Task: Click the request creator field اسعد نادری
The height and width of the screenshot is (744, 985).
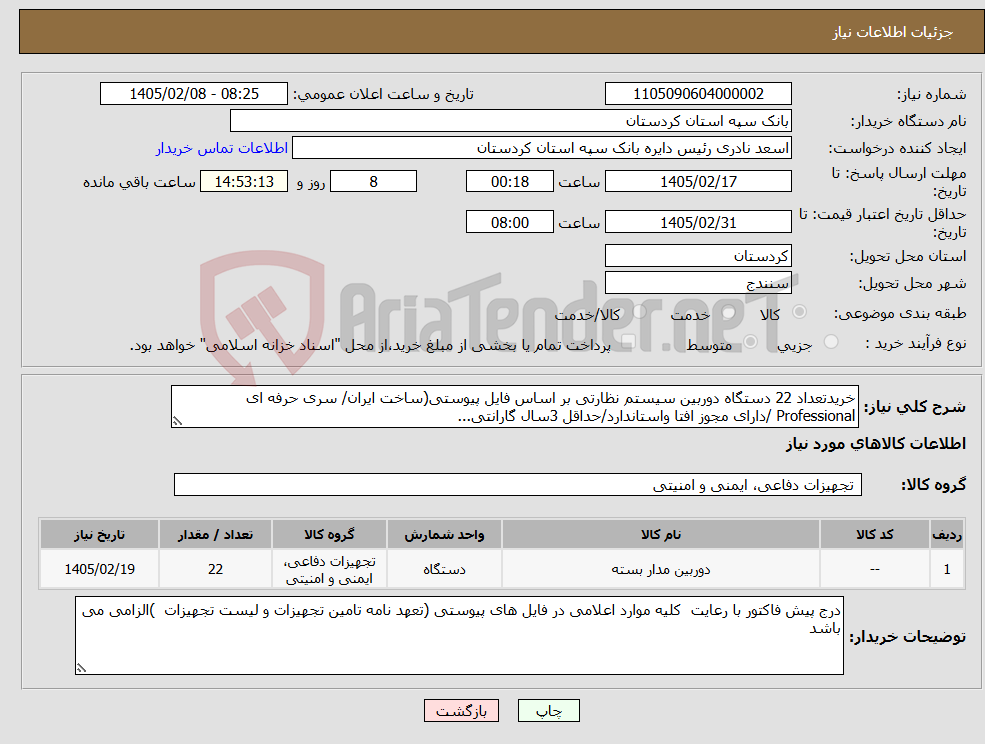Action: [542, 148]
